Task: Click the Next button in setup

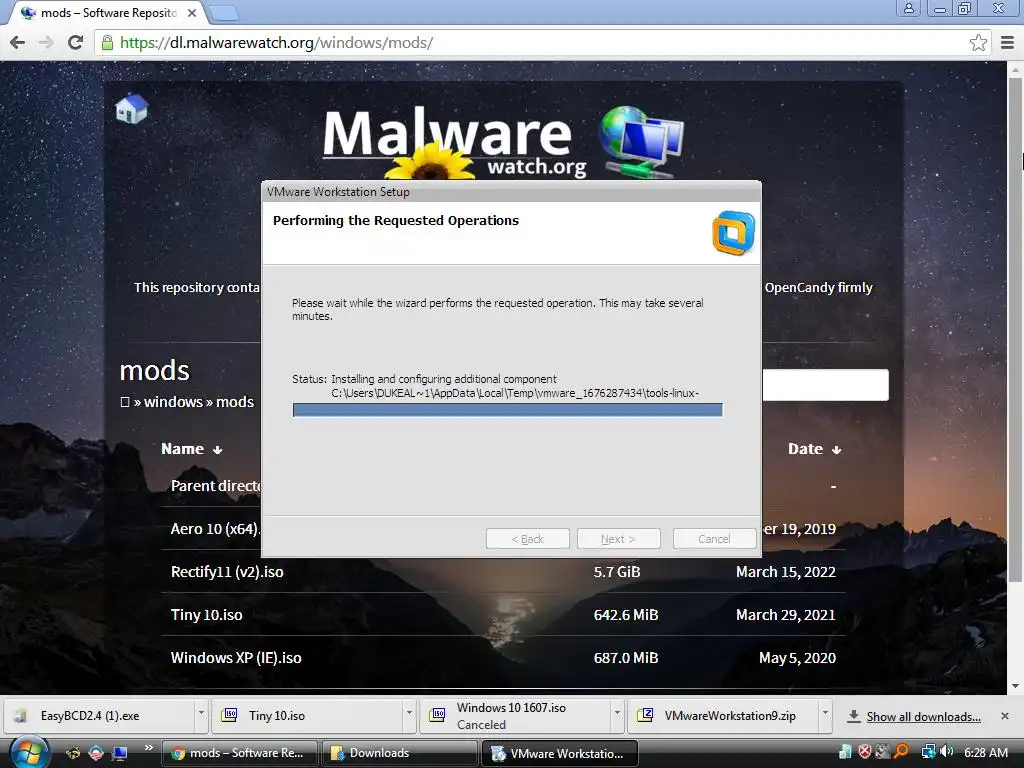Action: 618,539
